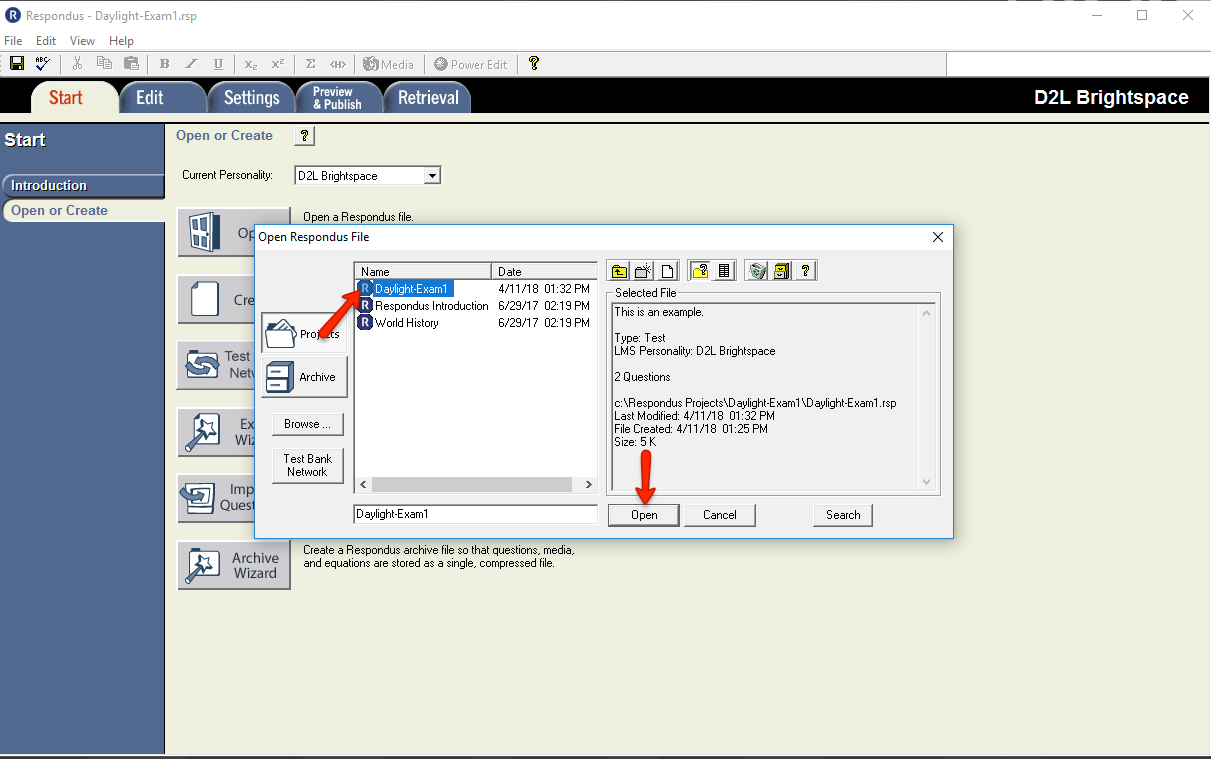Click the Save disk icon in toolbar
The width and height of the screenshot is (1211, 759).
(x=17, y=63)
